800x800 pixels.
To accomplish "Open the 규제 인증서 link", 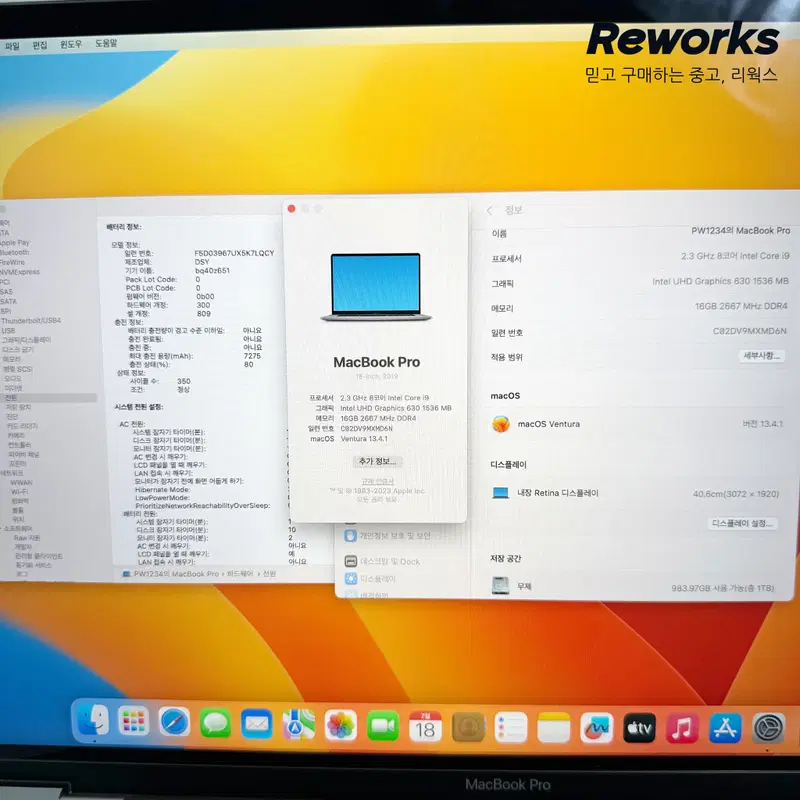I will (377, 482).
